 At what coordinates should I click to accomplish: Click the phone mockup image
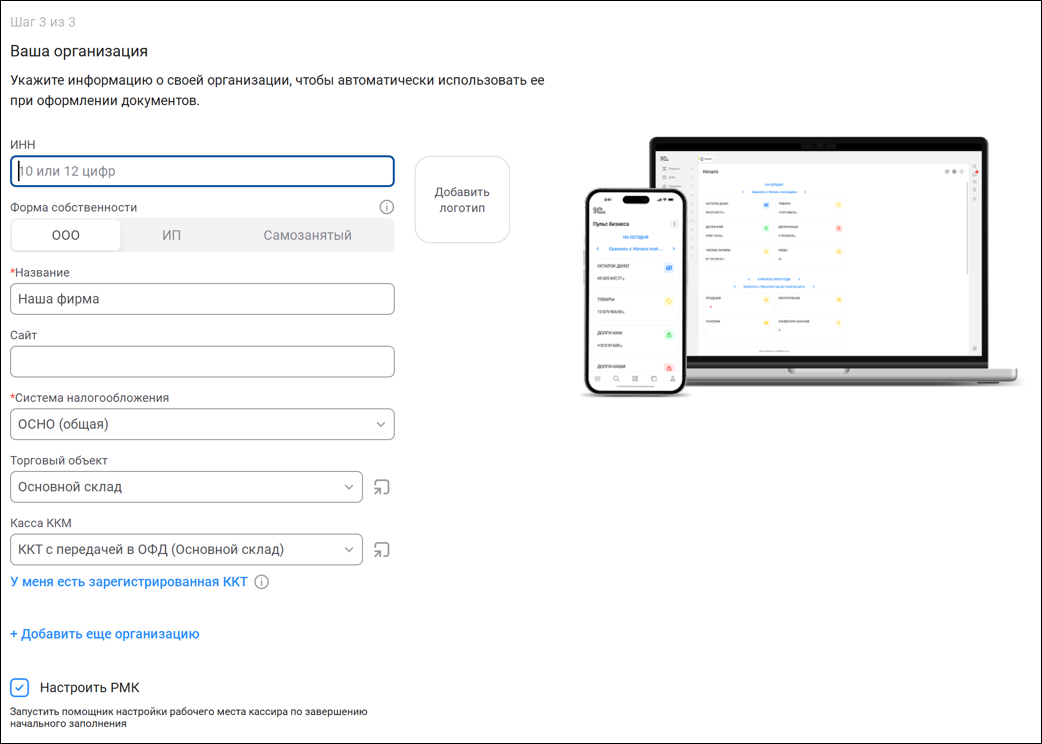click(635, 291)
